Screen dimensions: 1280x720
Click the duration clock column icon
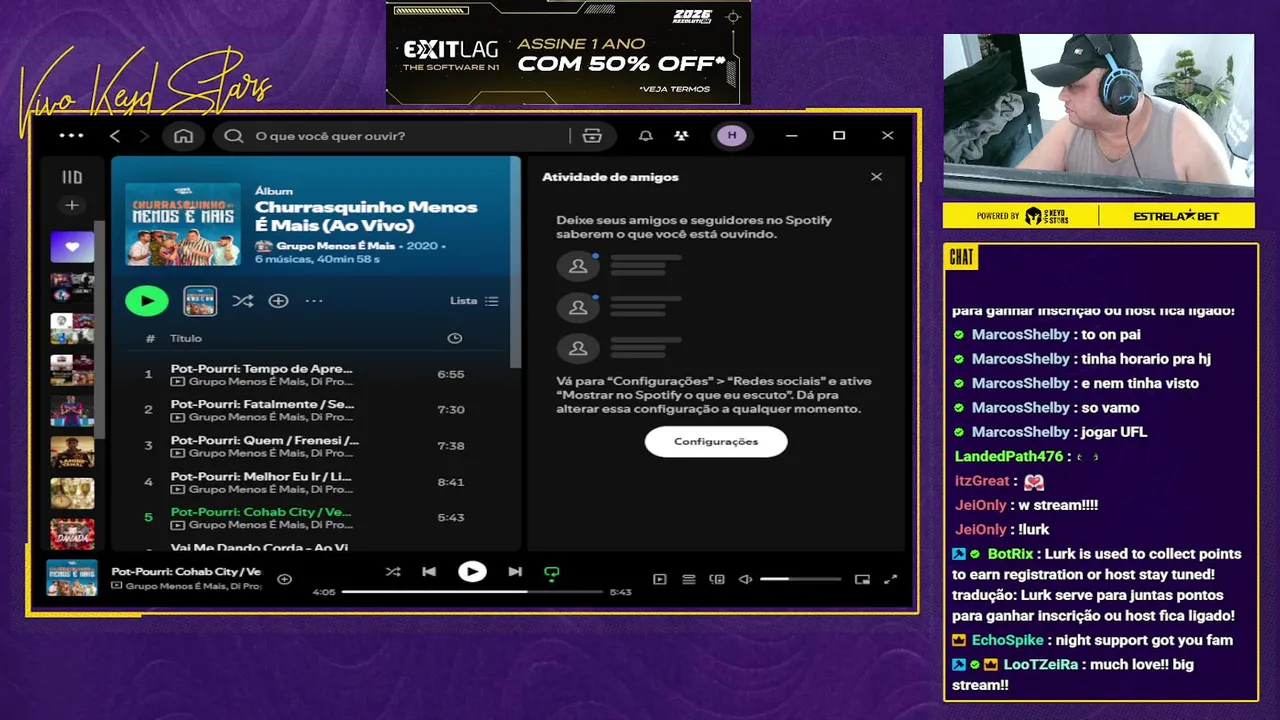pyautogui.click(x=454, y=338)
